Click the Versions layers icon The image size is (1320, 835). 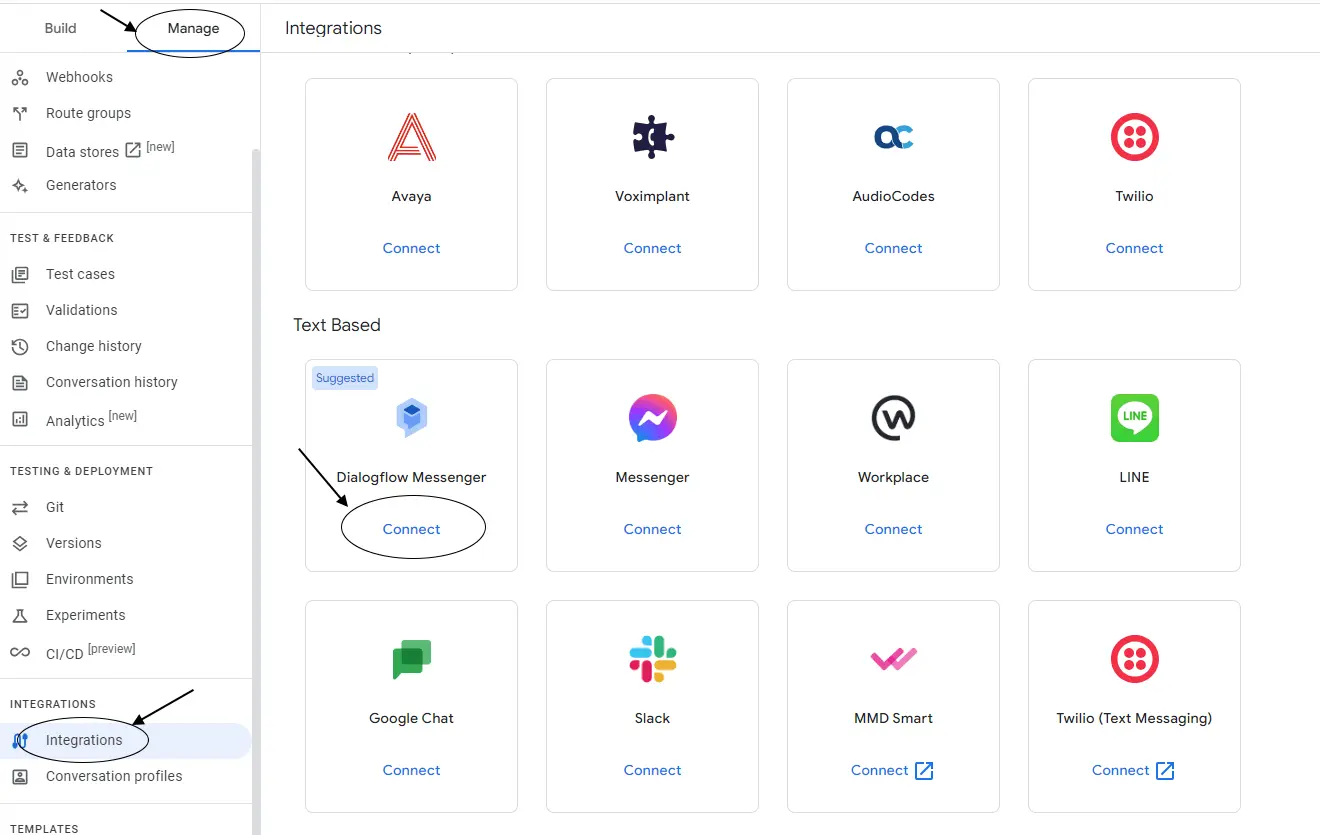[x=20, y=543]
